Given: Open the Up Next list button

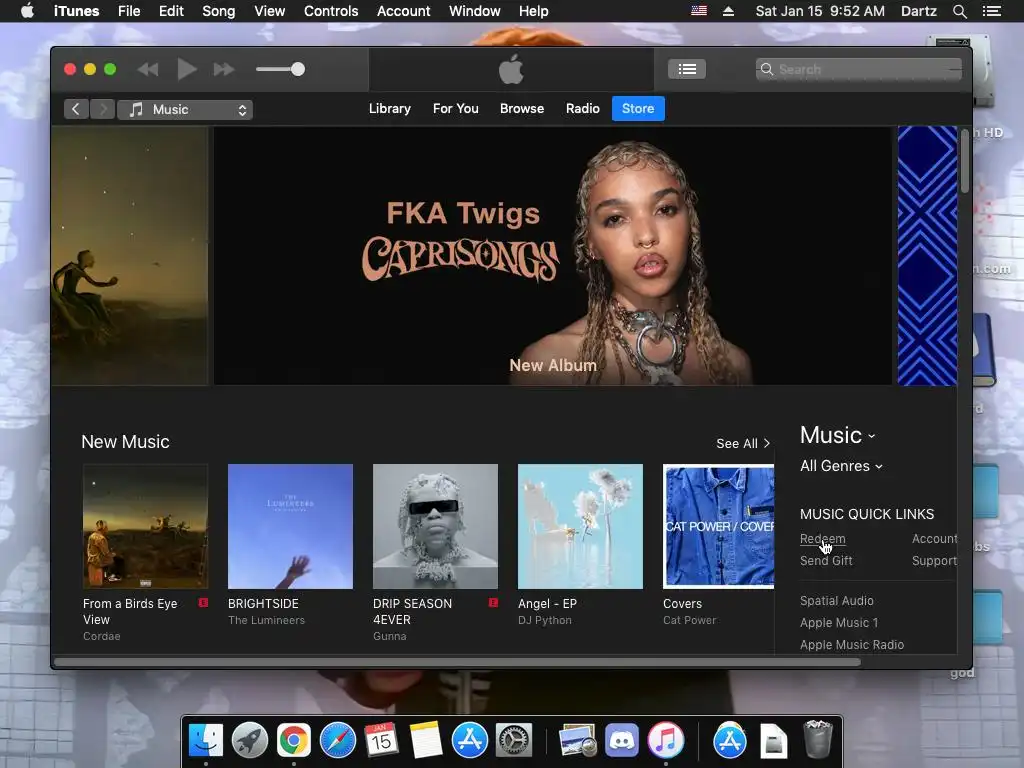Looking at the screenshot, I should [686, 69].
